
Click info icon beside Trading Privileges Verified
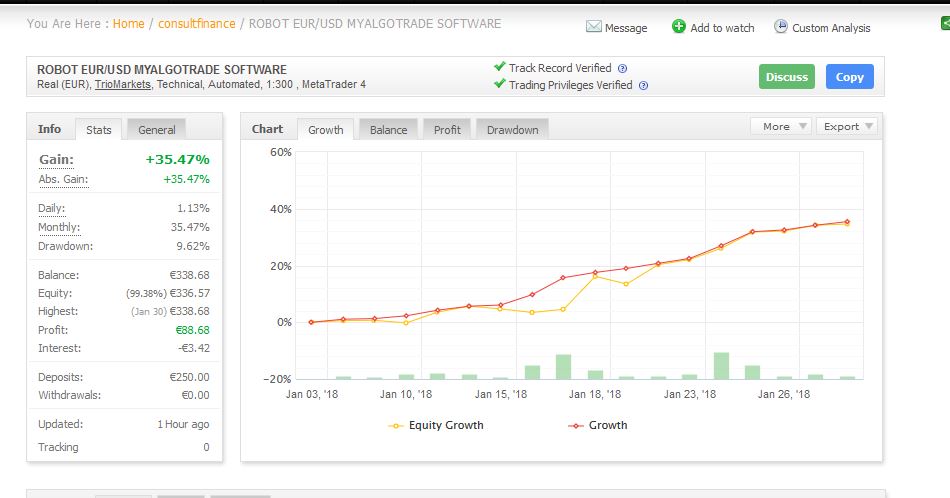click(643, 86)
